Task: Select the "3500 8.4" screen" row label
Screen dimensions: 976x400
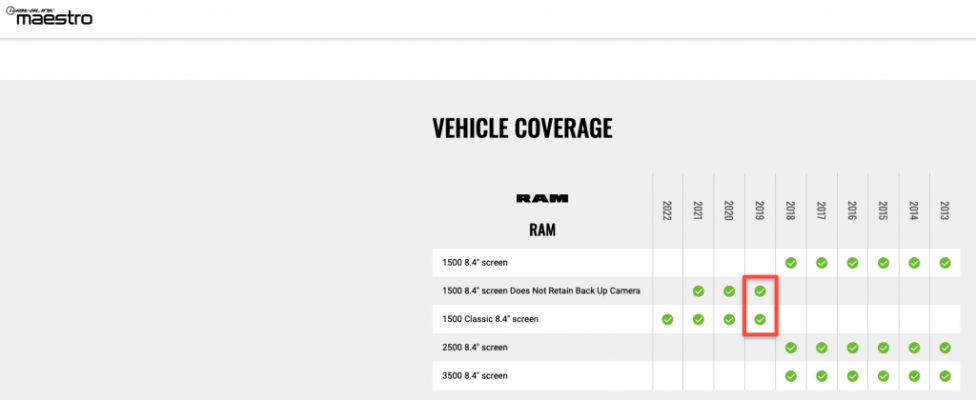Action: coord(475,376)
